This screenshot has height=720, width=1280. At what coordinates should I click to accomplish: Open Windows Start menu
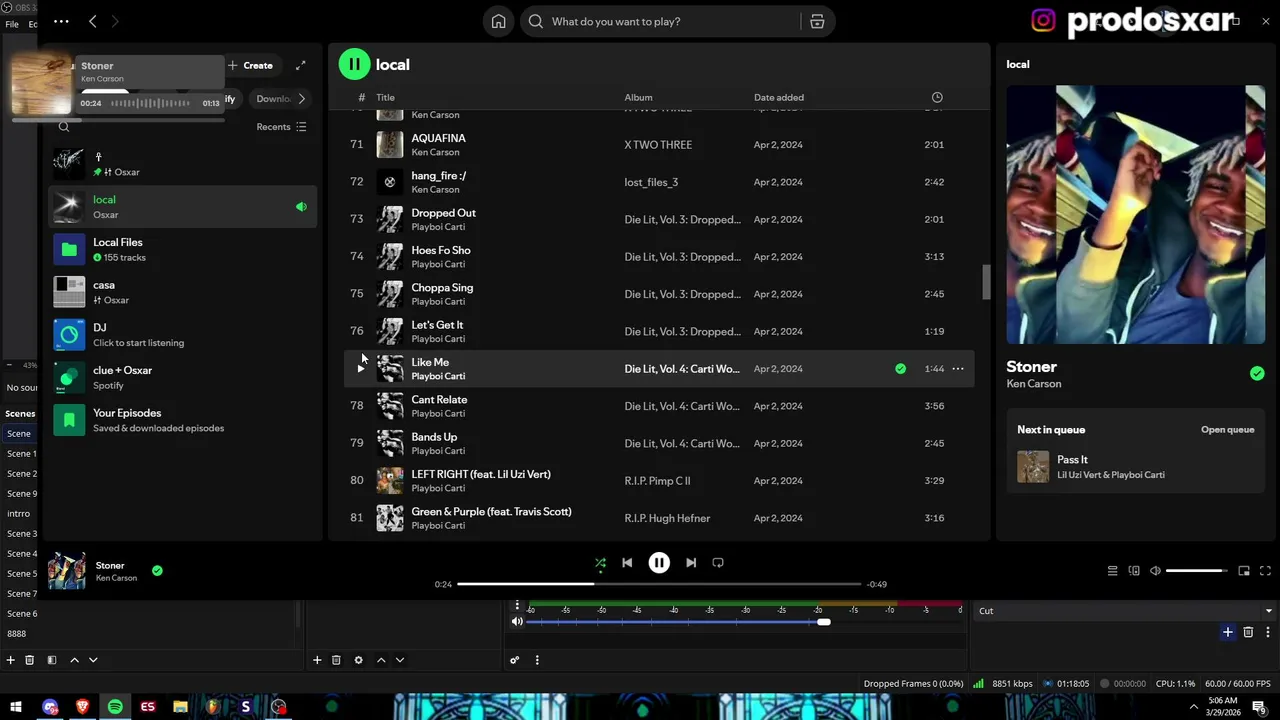click(x=16, y=707)
